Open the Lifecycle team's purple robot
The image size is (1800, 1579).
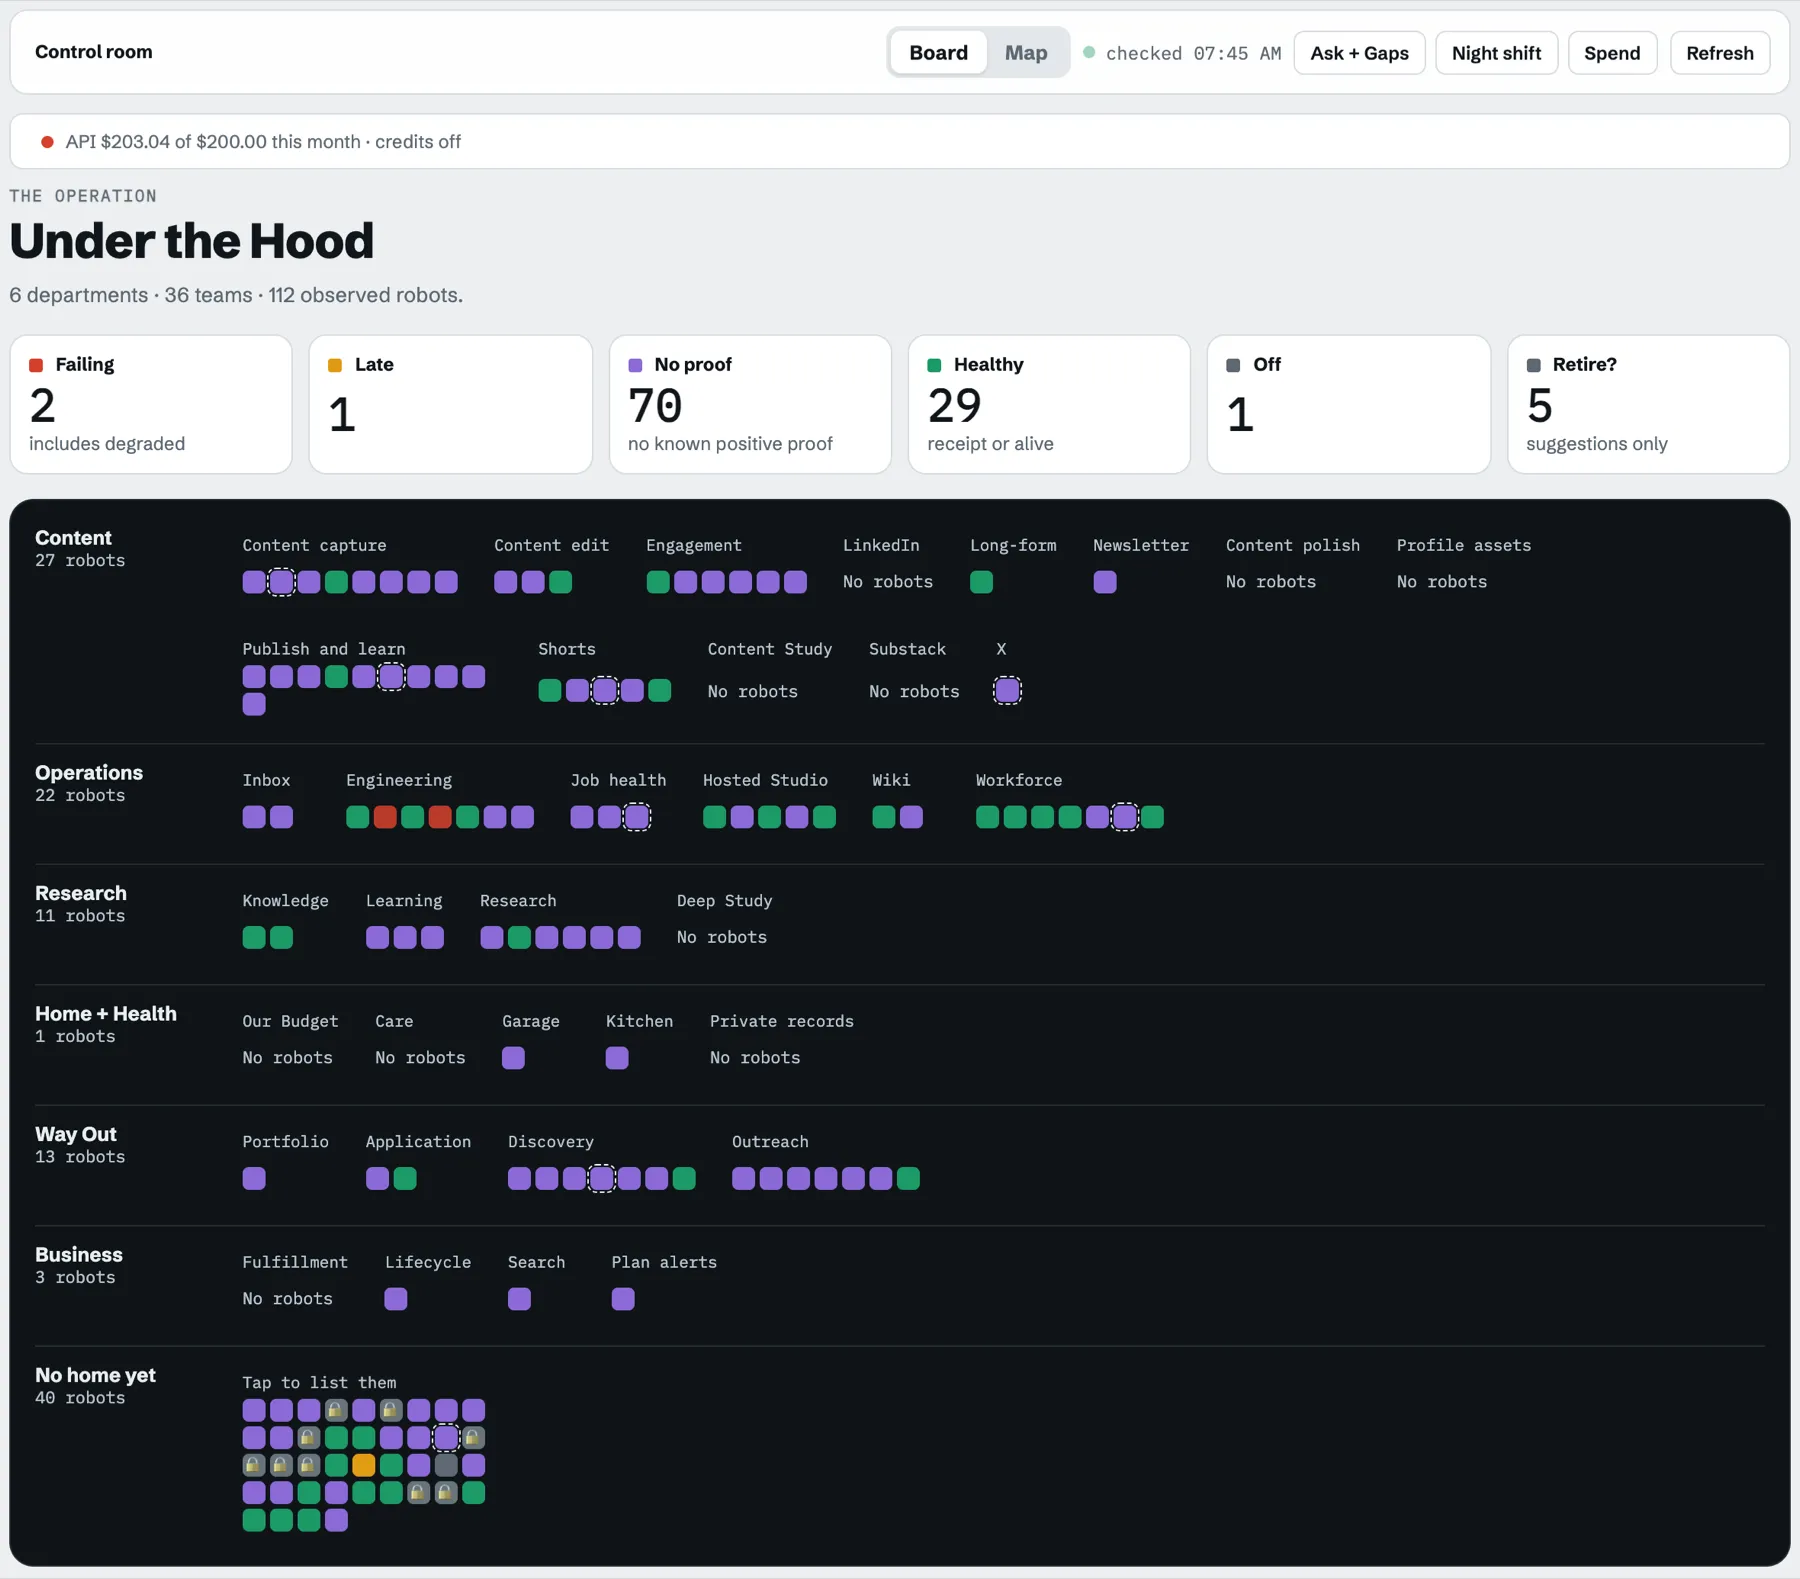pyautogui.click(x=396, y=1299)
